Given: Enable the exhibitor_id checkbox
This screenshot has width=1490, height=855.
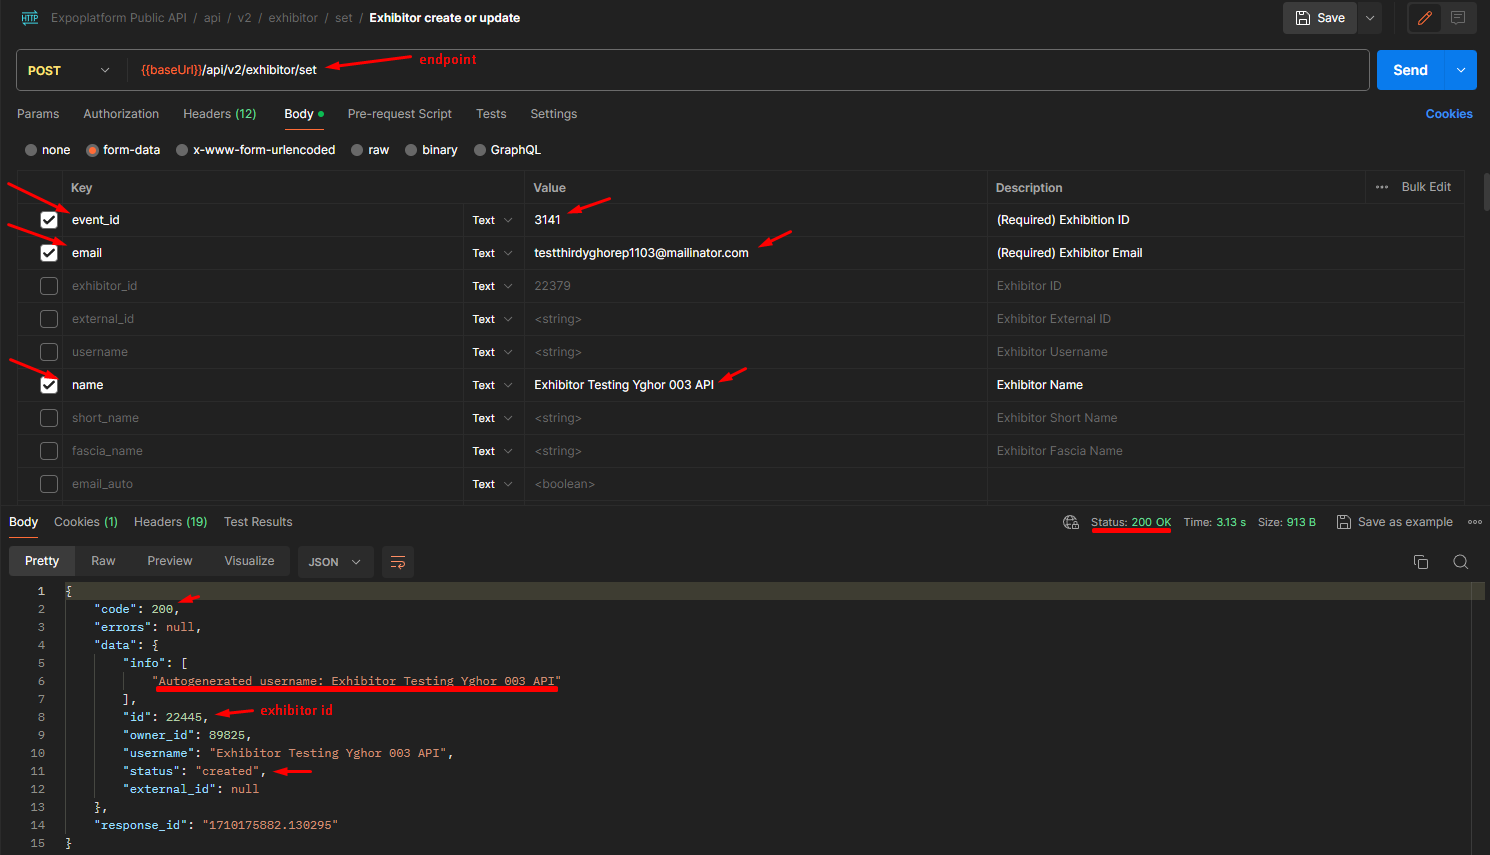Looking at the screenshot, I should 49,286.
